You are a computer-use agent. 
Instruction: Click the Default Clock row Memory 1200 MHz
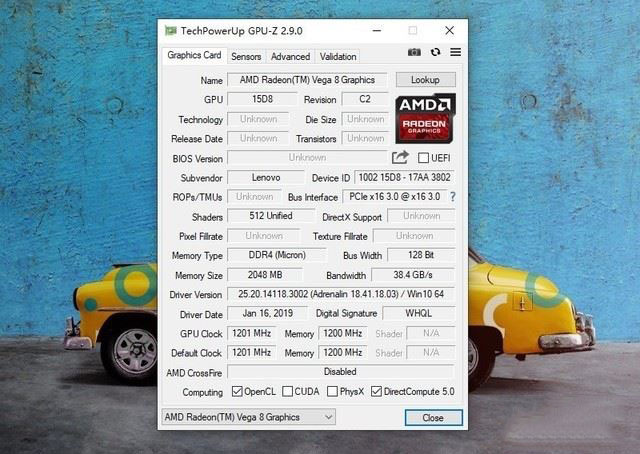[x=343, y=352]
